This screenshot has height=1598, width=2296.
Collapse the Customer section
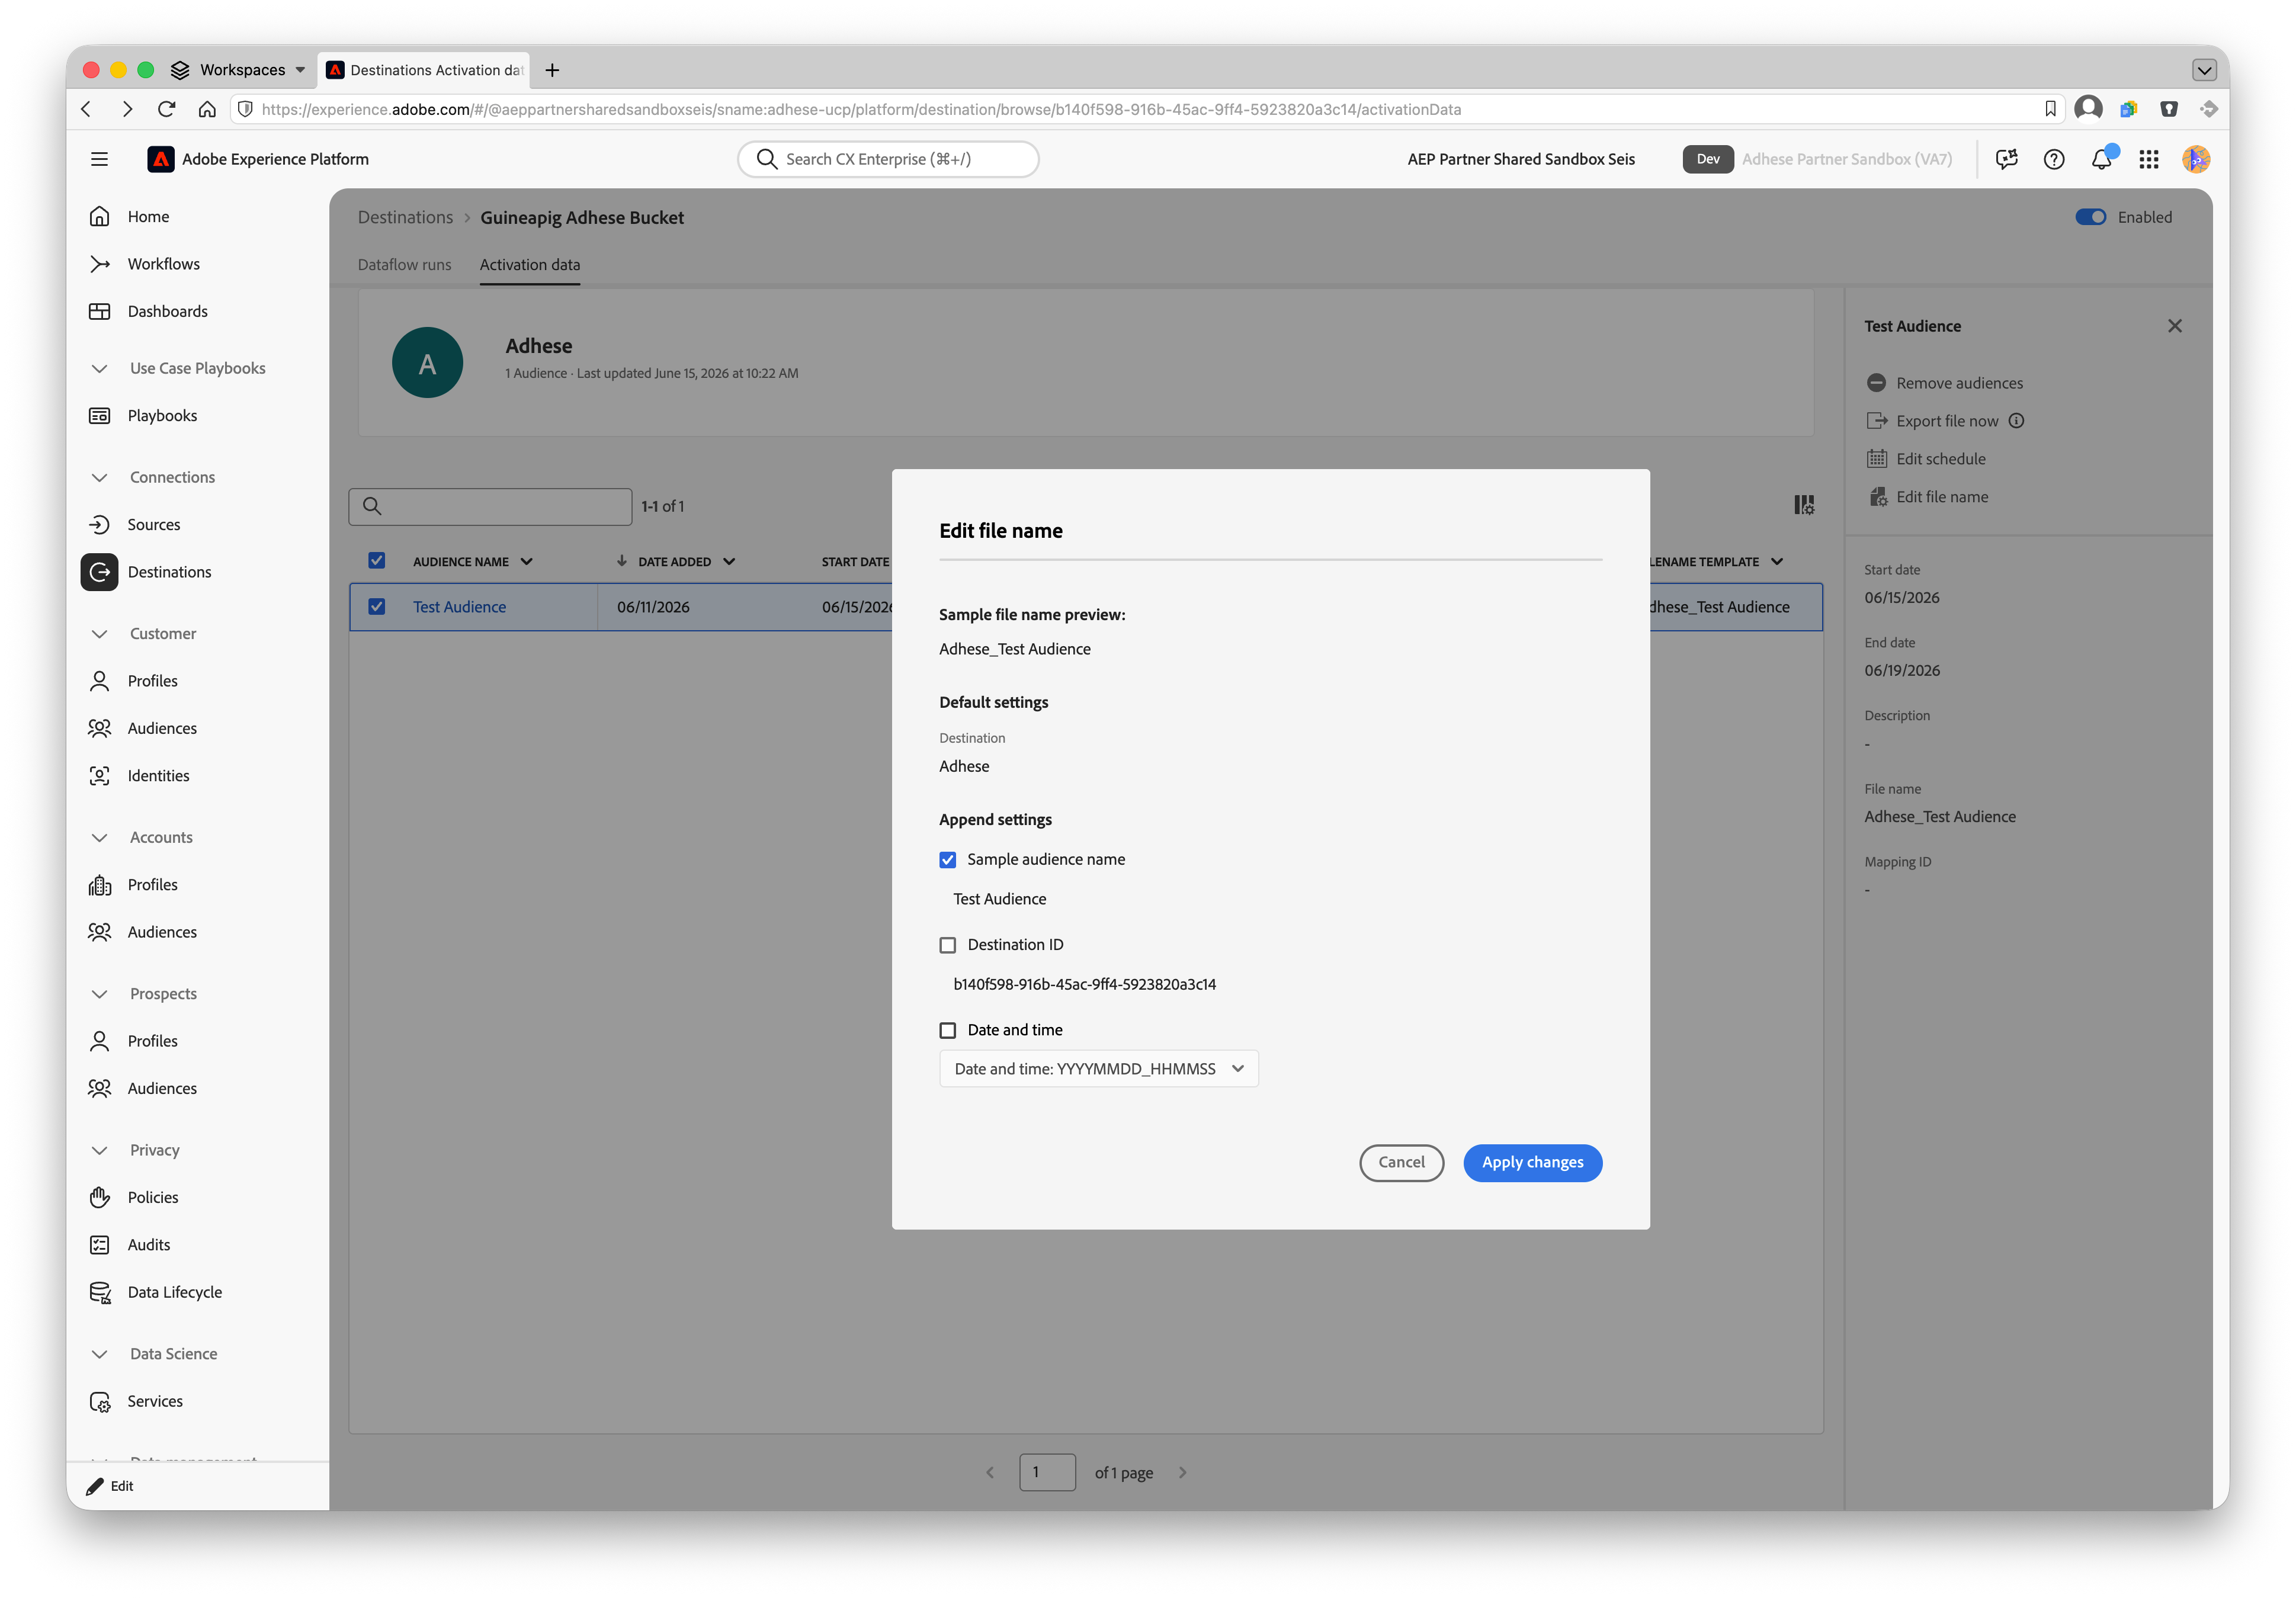(99, 633)
